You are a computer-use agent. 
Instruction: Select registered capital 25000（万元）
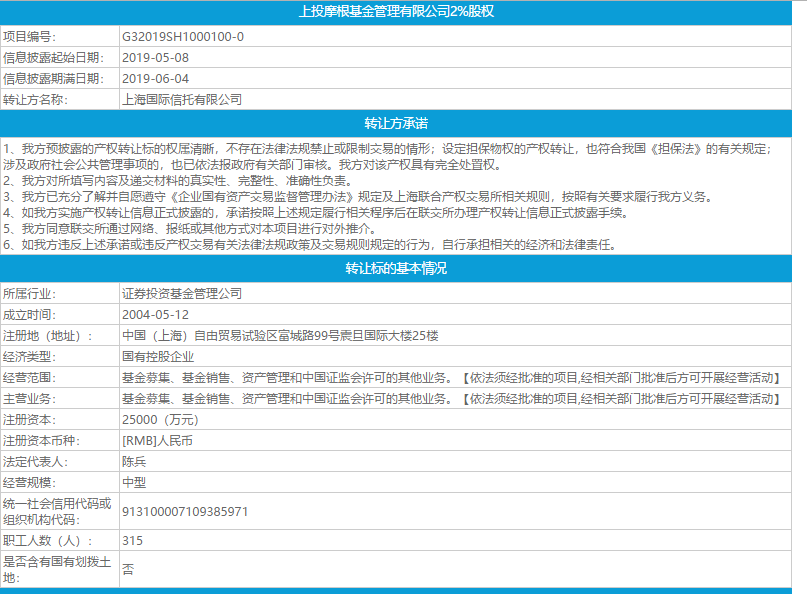click(x=161, y=420)
